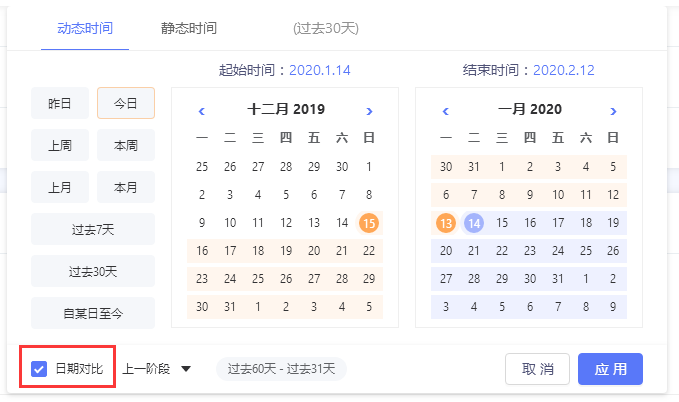Select orange highlighted day 15 in December
This screenshot has height=402, width=679.
pos(369,223)
